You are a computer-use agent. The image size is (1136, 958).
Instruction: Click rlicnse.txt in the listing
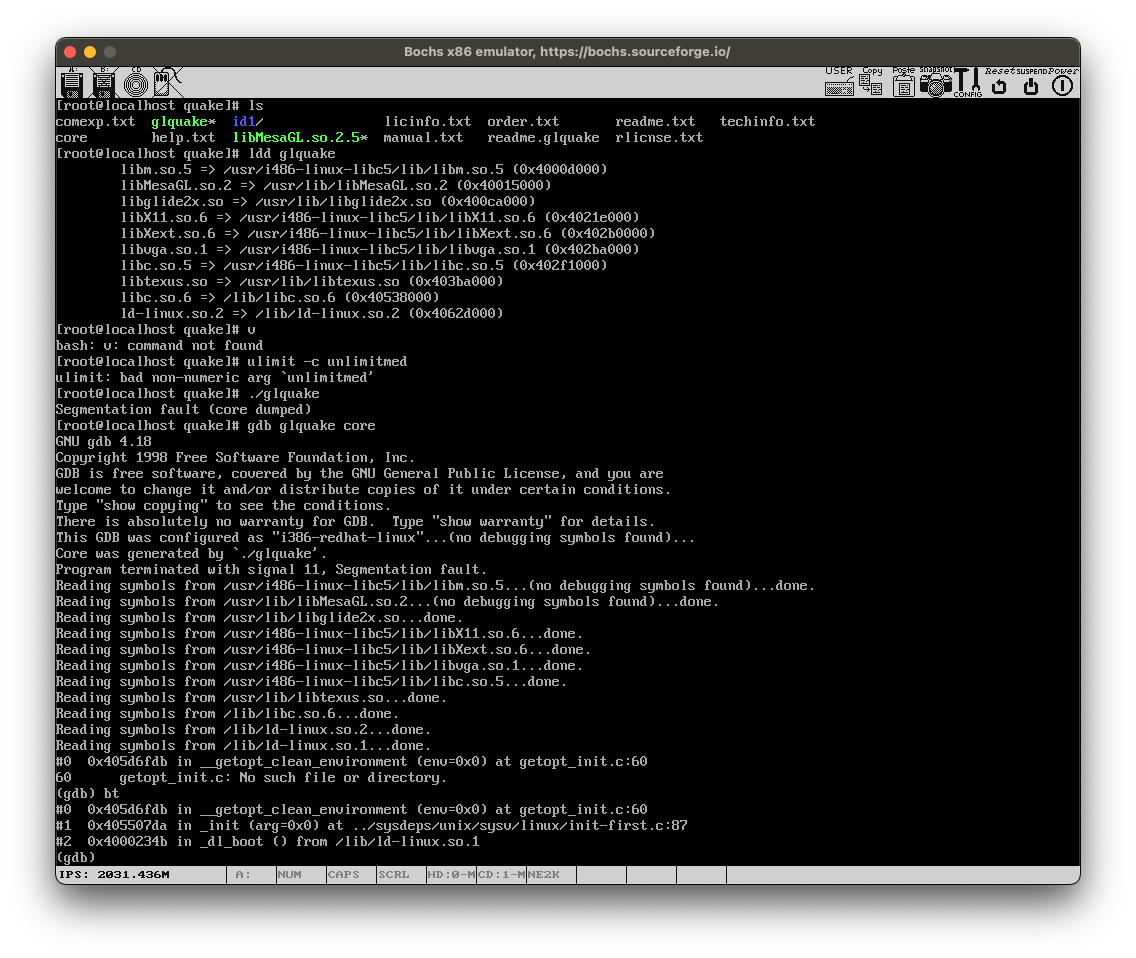click(x=659, y=138)
